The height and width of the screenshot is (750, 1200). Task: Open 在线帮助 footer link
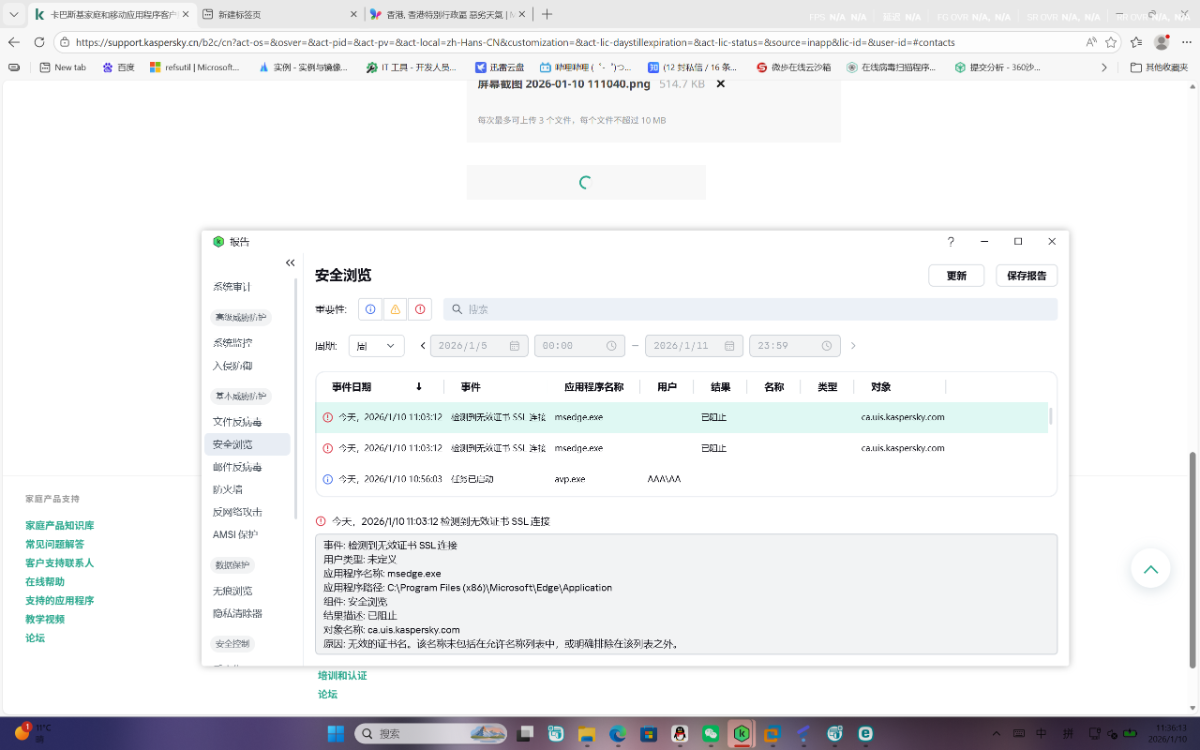tap(45, 582)
